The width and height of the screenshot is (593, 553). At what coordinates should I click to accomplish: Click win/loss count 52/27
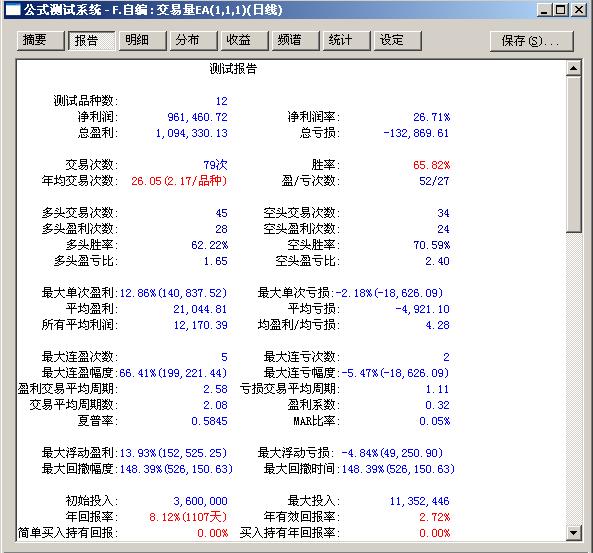(434, 181)
